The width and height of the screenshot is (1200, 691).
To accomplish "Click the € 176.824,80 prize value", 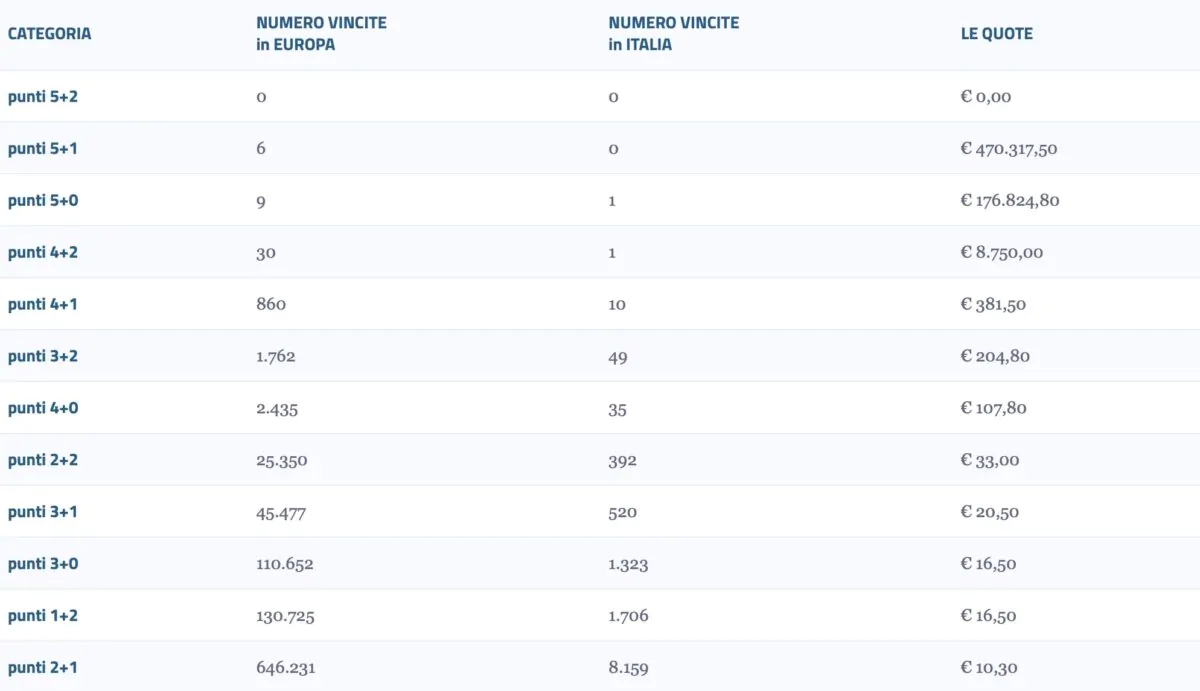I will point(1009,201).
